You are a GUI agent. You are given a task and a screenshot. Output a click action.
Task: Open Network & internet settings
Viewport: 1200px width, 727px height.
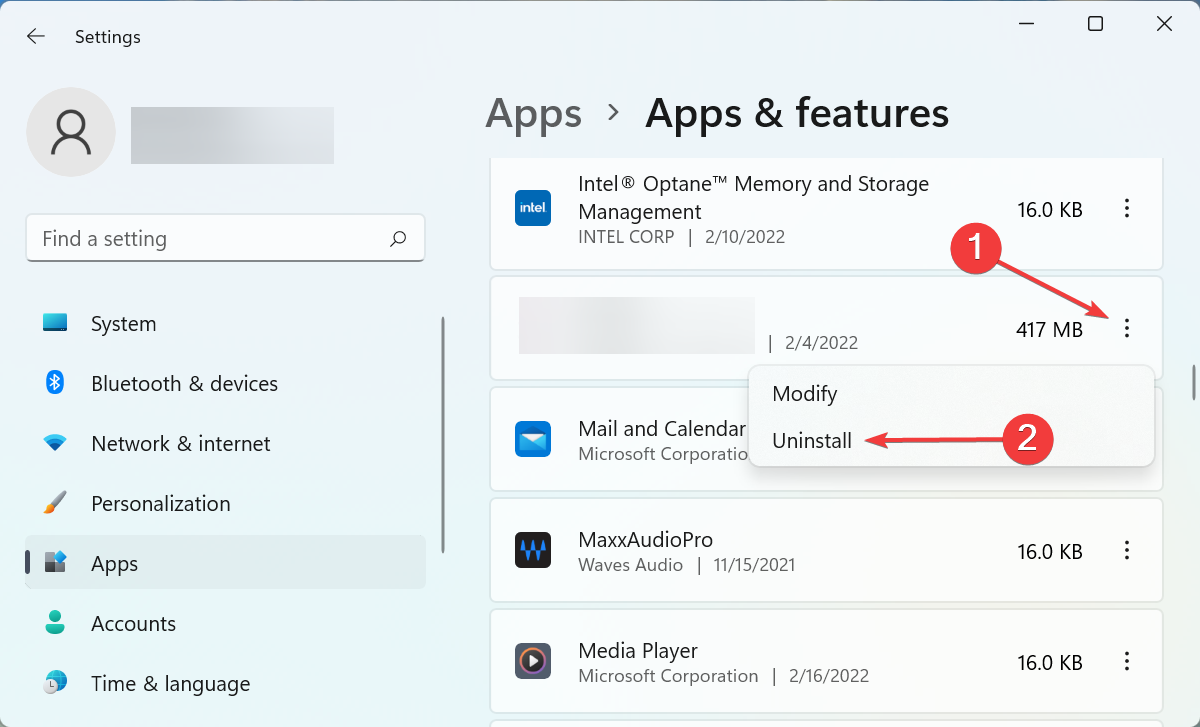tap(55, 443)
